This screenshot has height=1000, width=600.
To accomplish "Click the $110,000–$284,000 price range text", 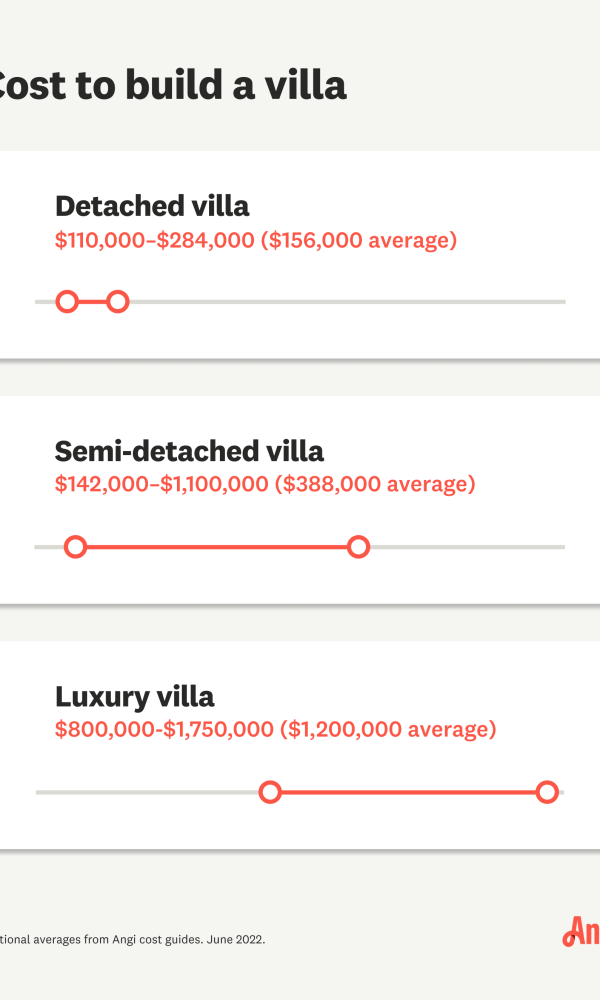I will pos(155,240).
